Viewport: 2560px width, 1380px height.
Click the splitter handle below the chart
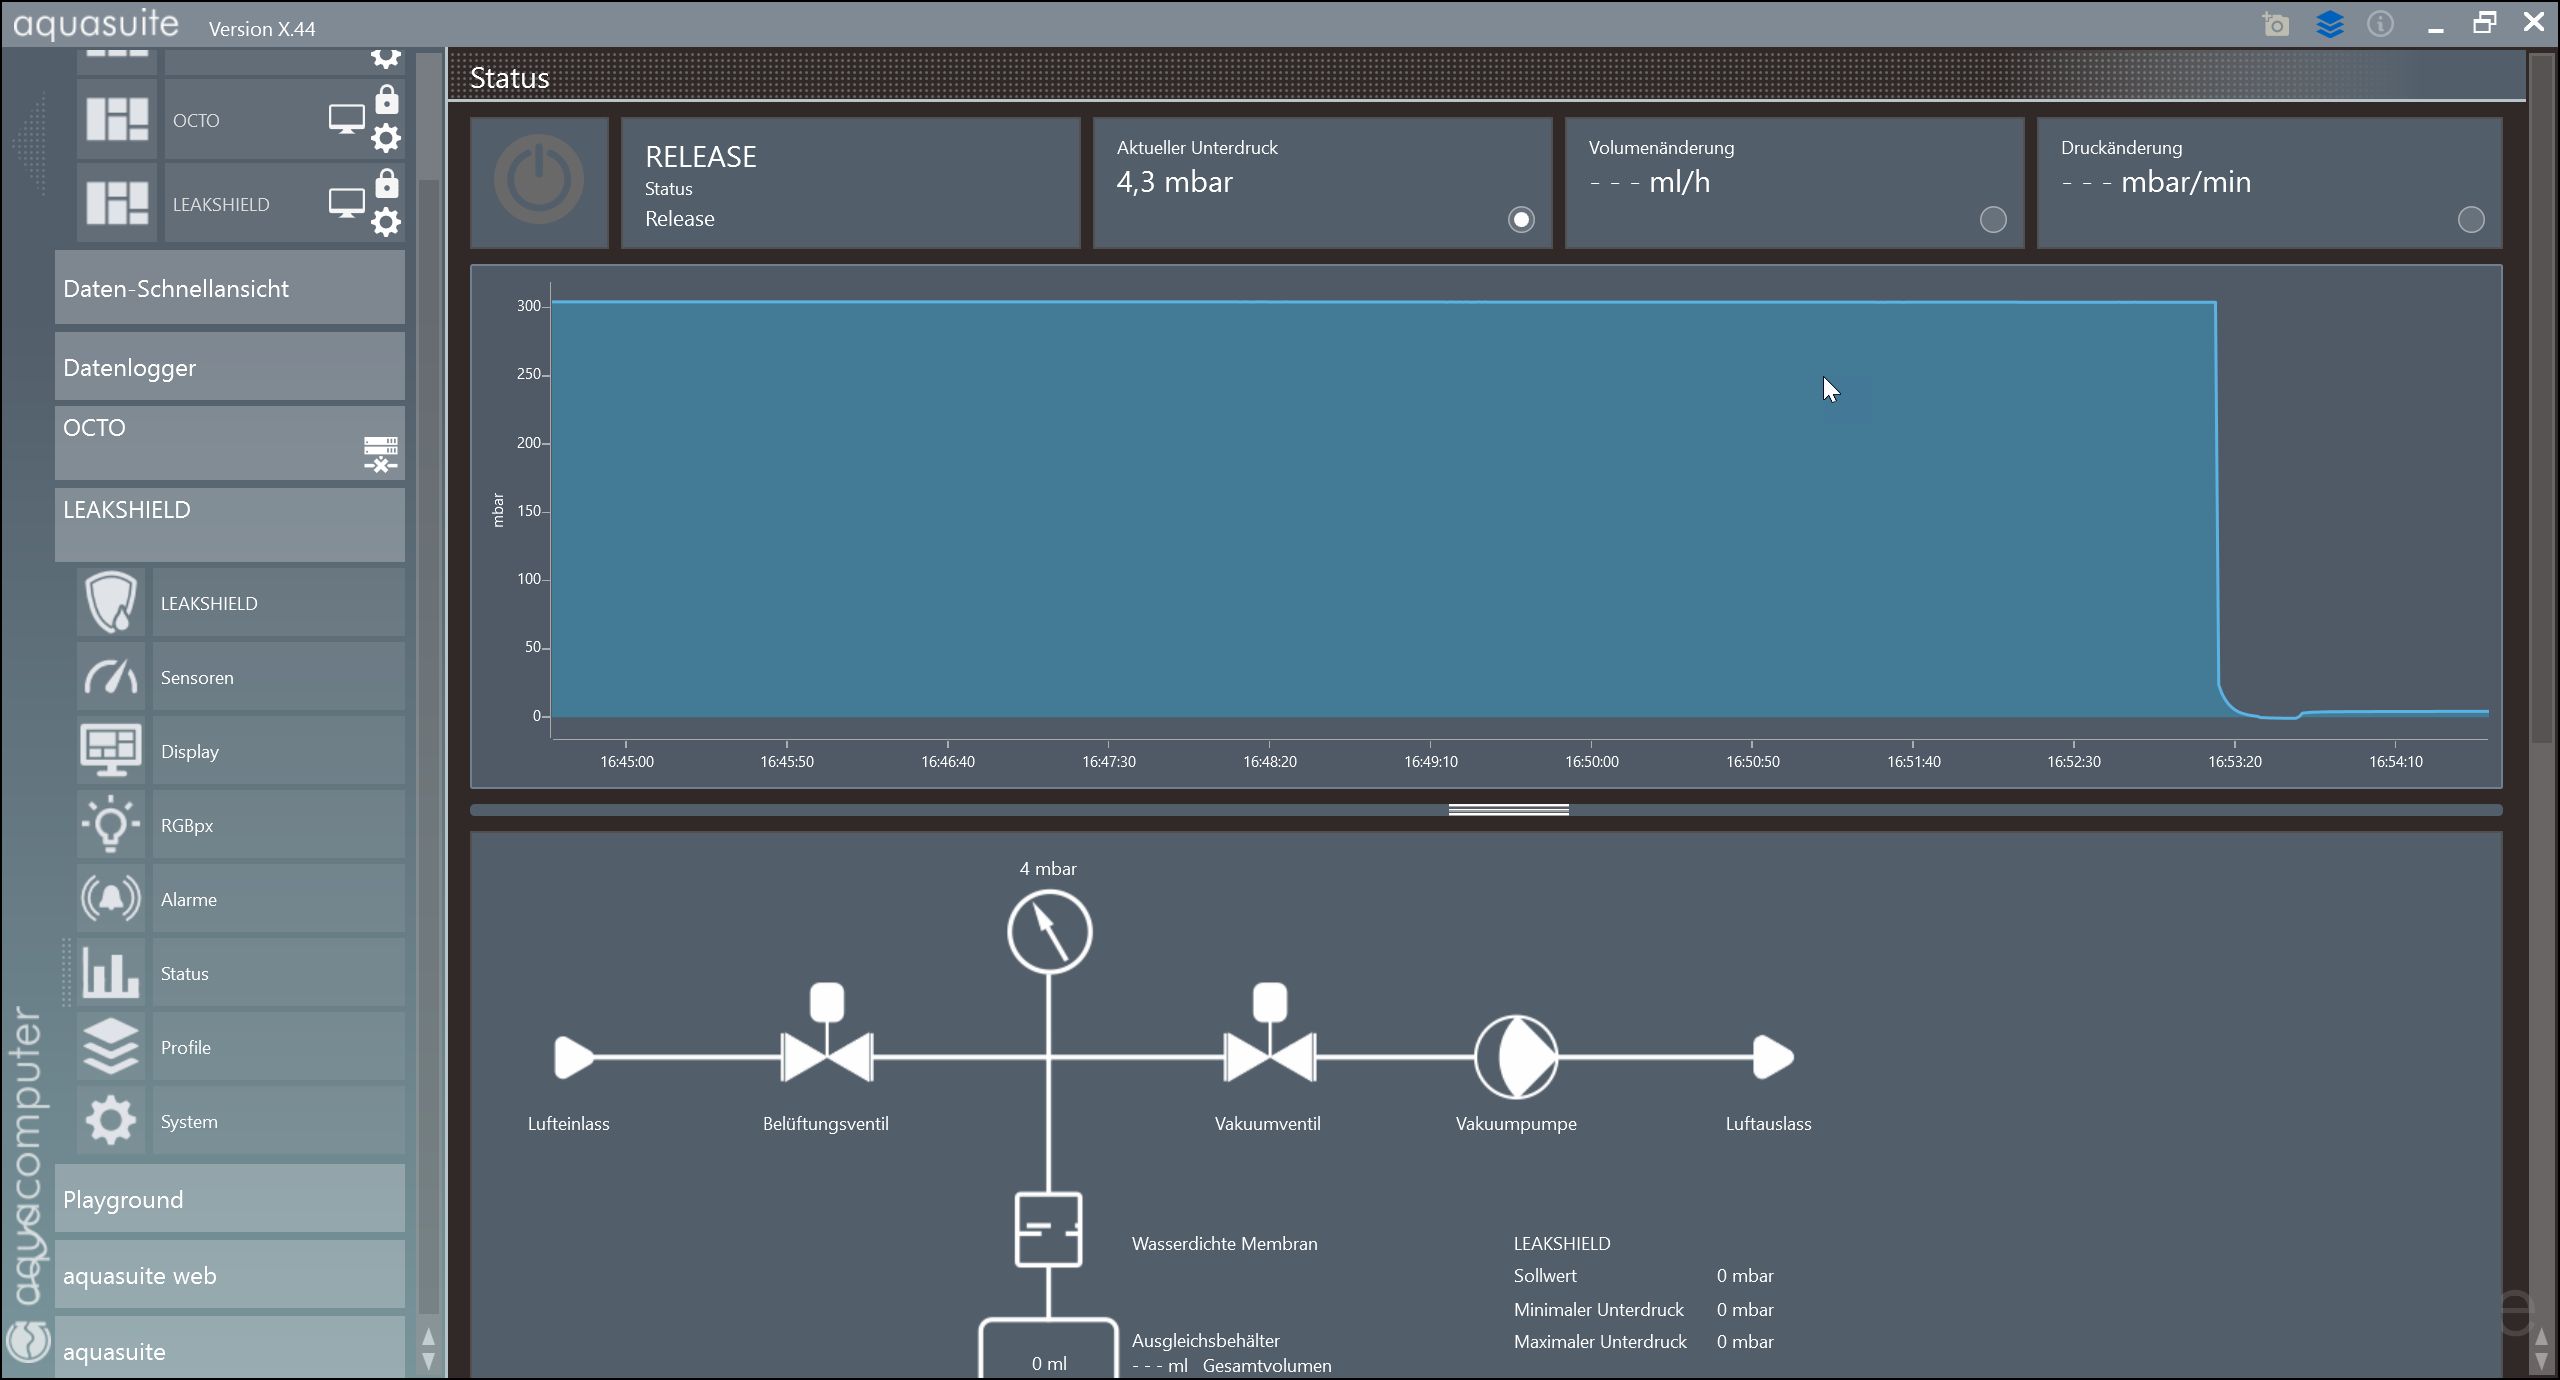coord(1508,810)
